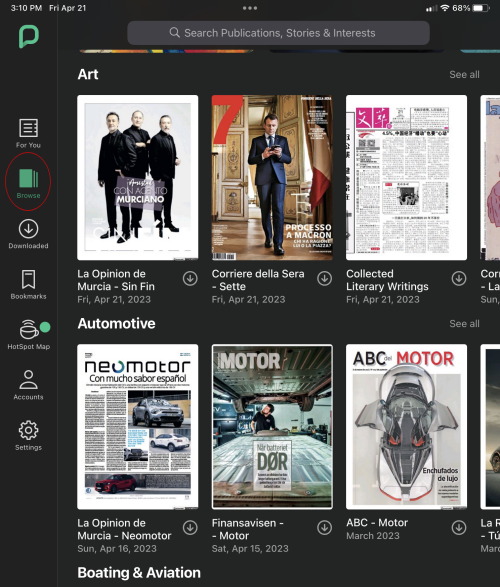Tap the Boating & Aviation heading
Screen dimensions: 500x587
click(x=139, y=573)
